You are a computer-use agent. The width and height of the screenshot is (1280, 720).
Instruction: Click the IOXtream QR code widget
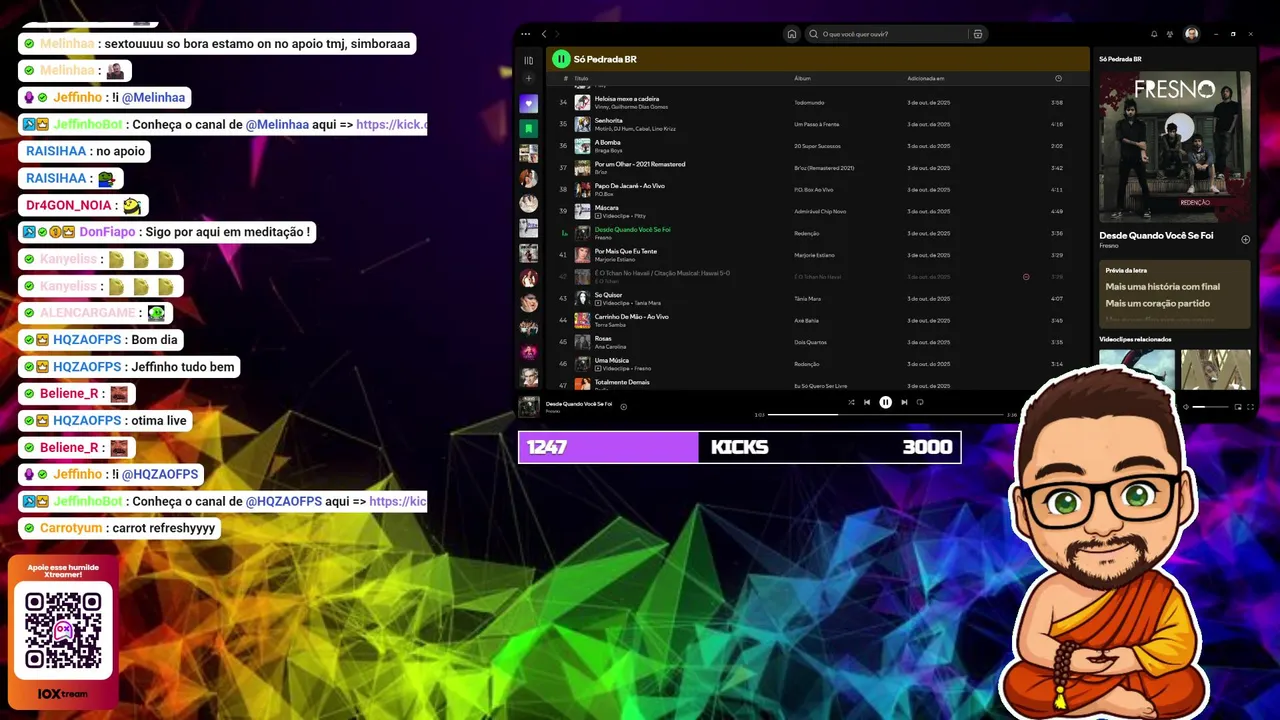63,631
